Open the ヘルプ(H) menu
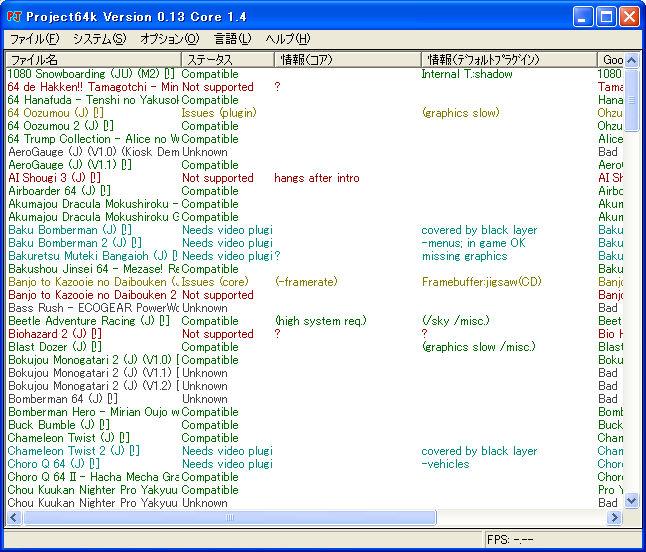This screenshot has width=646, height=552. (x=287, y=39)
